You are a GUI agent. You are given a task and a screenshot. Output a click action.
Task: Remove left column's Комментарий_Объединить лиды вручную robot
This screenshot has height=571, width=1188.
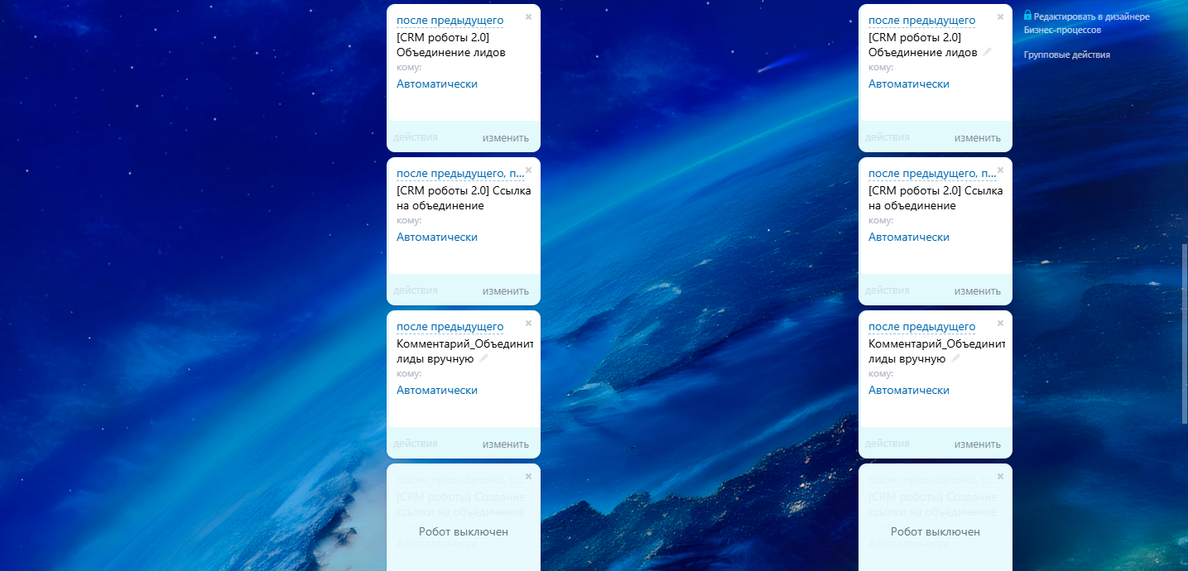528,323
